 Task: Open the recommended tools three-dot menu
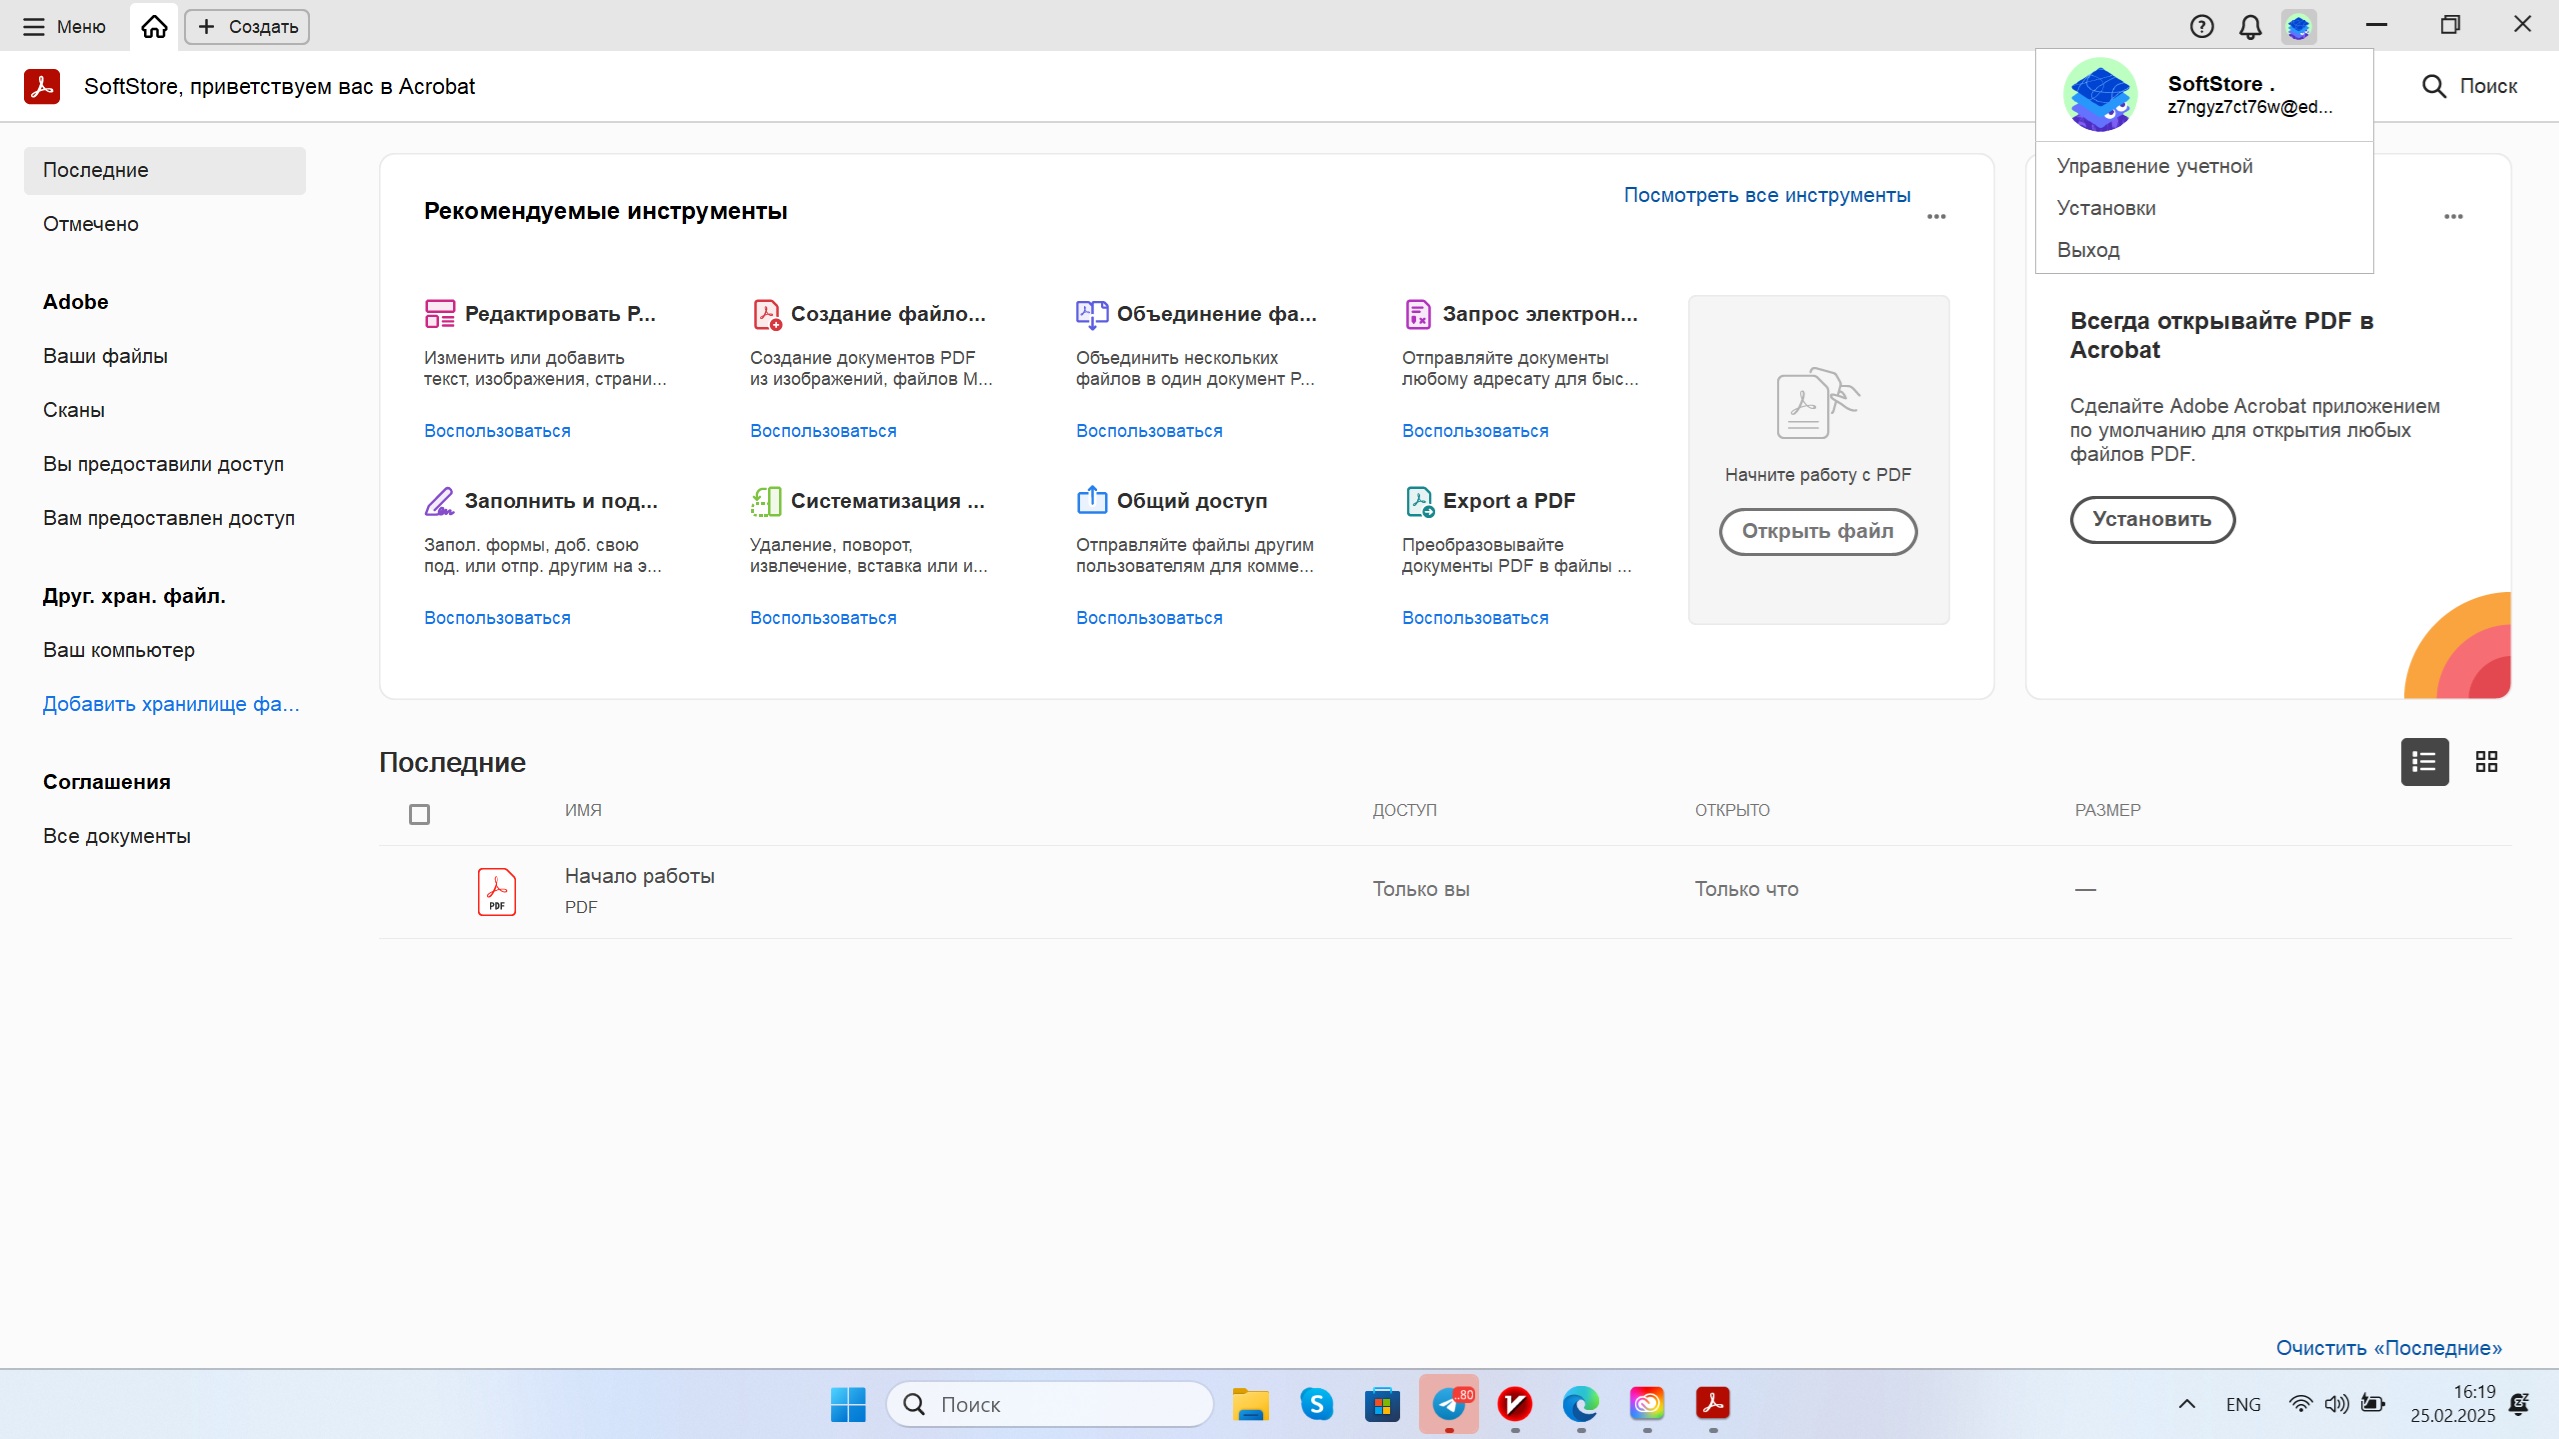[x=1936, y=216]
